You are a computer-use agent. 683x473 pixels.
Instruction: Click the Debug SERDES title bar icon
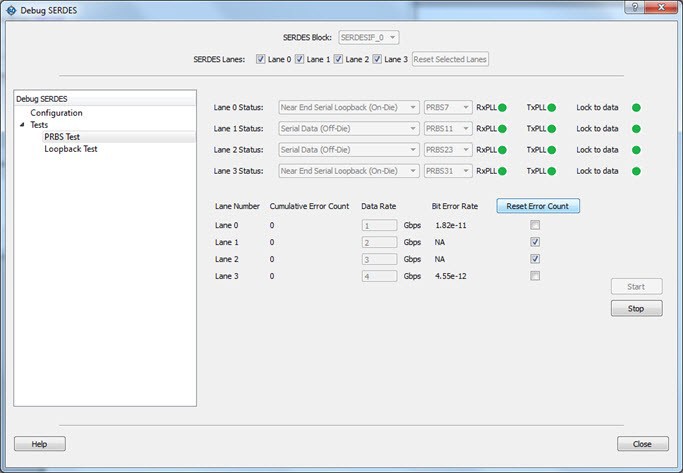pyautogui.click(x=11, y=8)
